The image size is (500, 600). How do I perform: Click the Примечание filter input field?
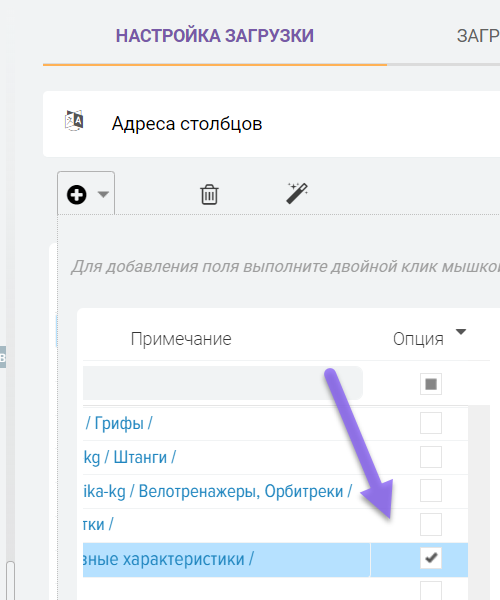pos(223,383)
